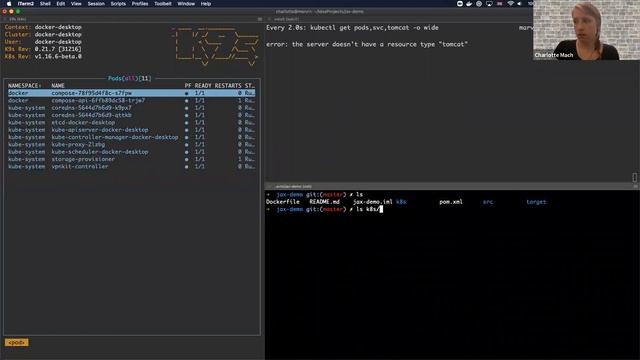Click README.md in the ls output
The image size is (640, 360).
click(324, 202)
